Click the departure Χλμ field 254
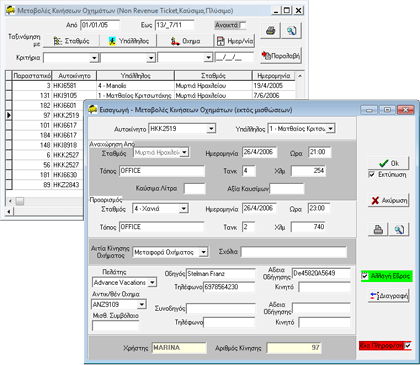Screen dimensions: 420x365 (x=308, y=171)
